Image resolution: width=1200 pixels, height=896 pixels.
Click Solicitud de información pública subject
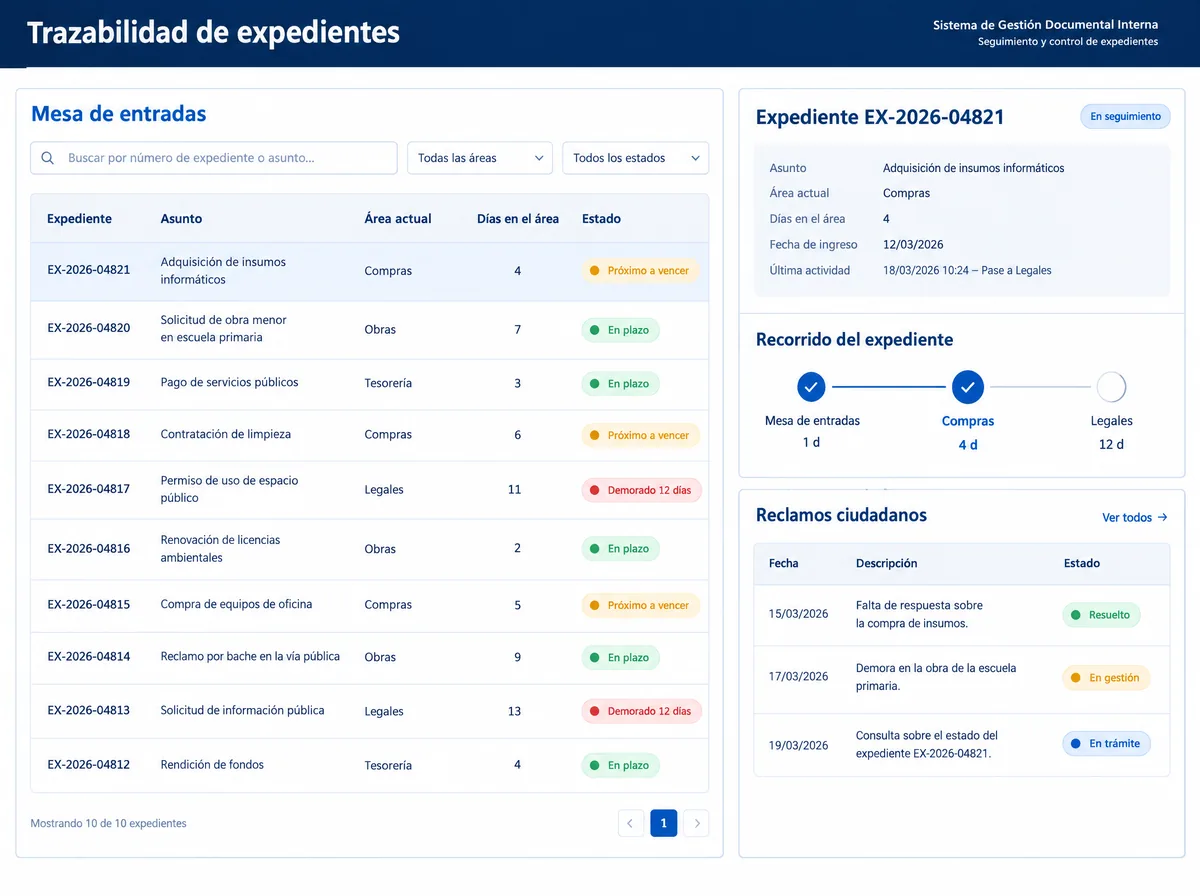point(242,711)
